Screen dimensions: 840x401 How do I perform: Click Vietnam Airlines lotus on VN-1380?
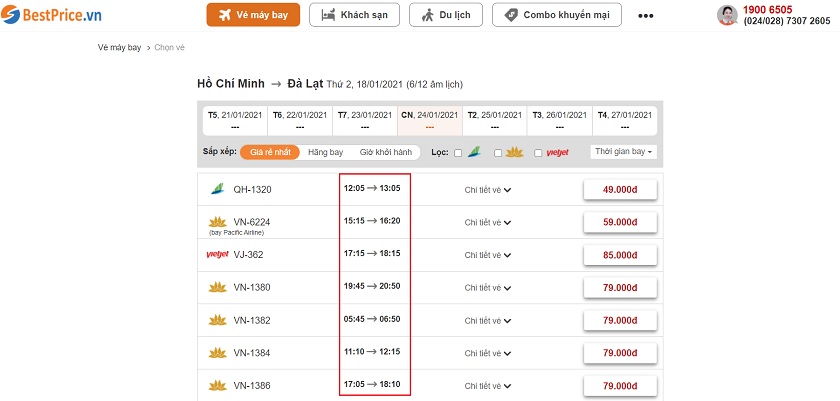pos(217,288)
